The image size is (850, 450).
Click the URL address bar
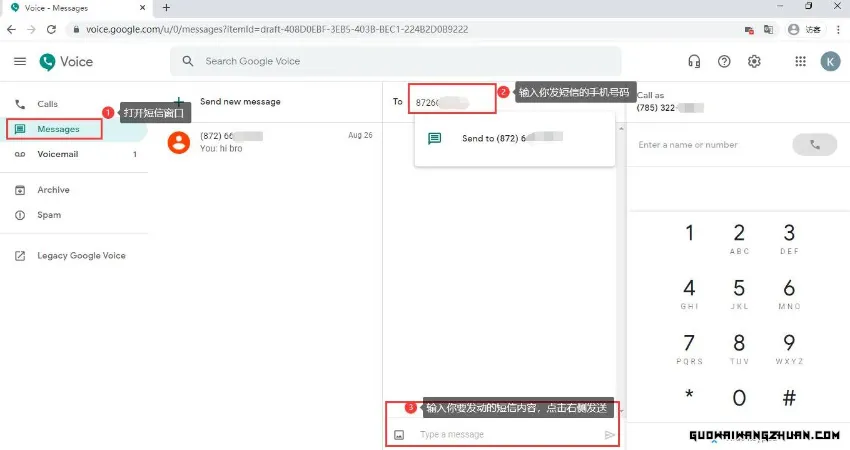click(401, 29)
